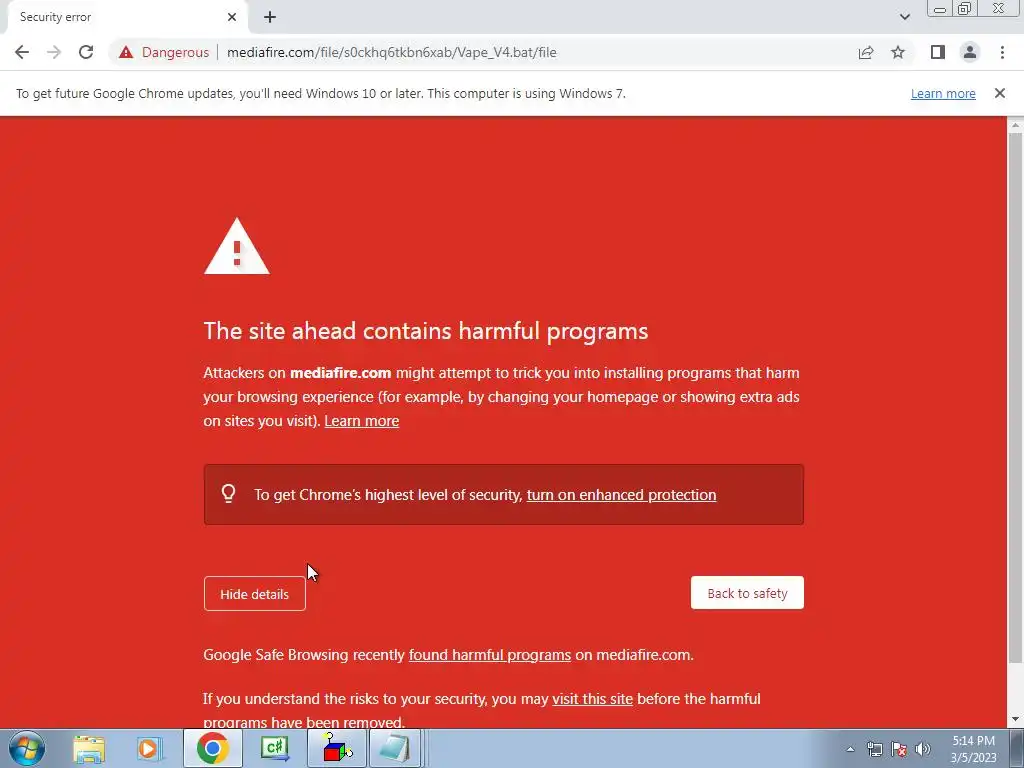The width and height of the screenshot is (1024, 768).
Task: Open Action Center flag tray icon
Action: click(x=899, y=749)
